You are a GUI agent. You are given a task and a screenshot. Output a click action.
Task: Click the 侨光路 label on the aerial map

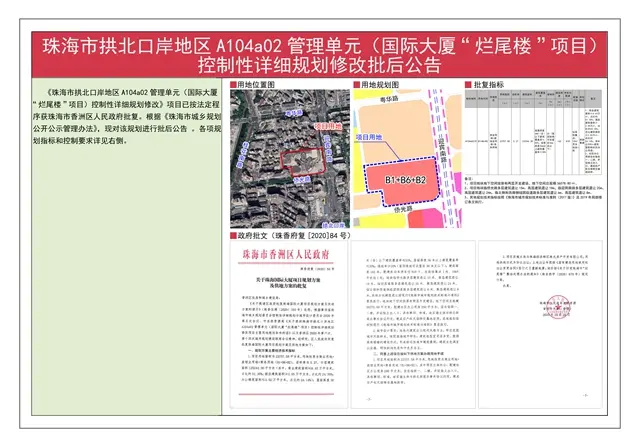click(302, 179)
